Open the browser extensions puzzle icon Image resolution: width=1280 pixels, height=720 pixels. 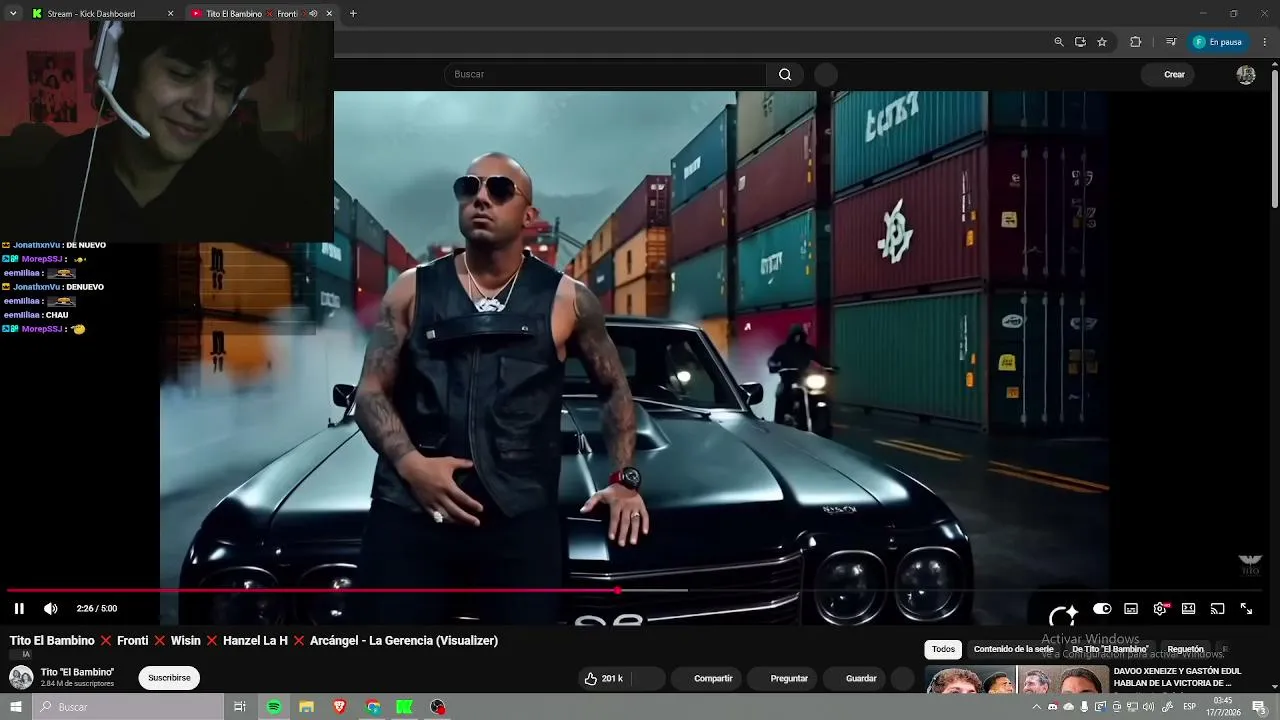click(x=1135, y=42)
